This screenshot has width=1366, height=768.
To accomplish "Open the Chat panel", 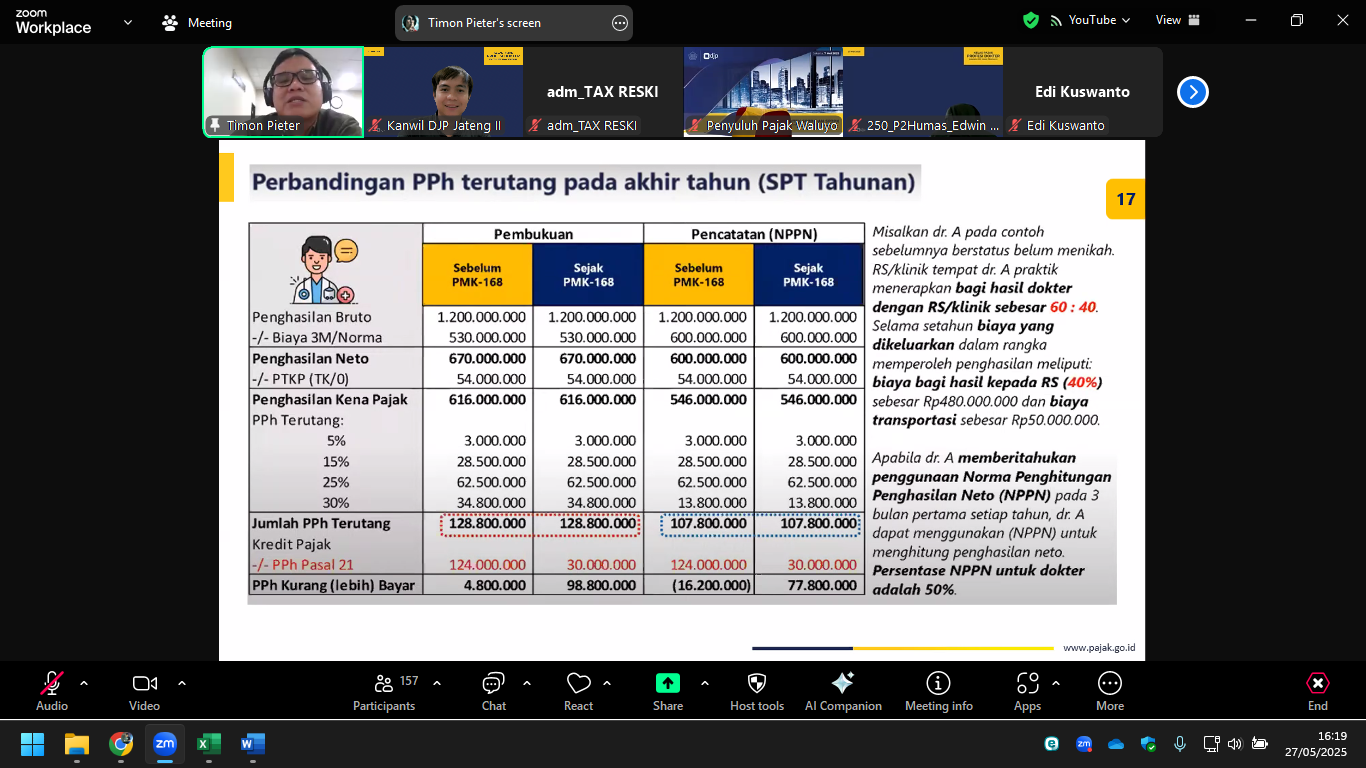I will point(493,691).
